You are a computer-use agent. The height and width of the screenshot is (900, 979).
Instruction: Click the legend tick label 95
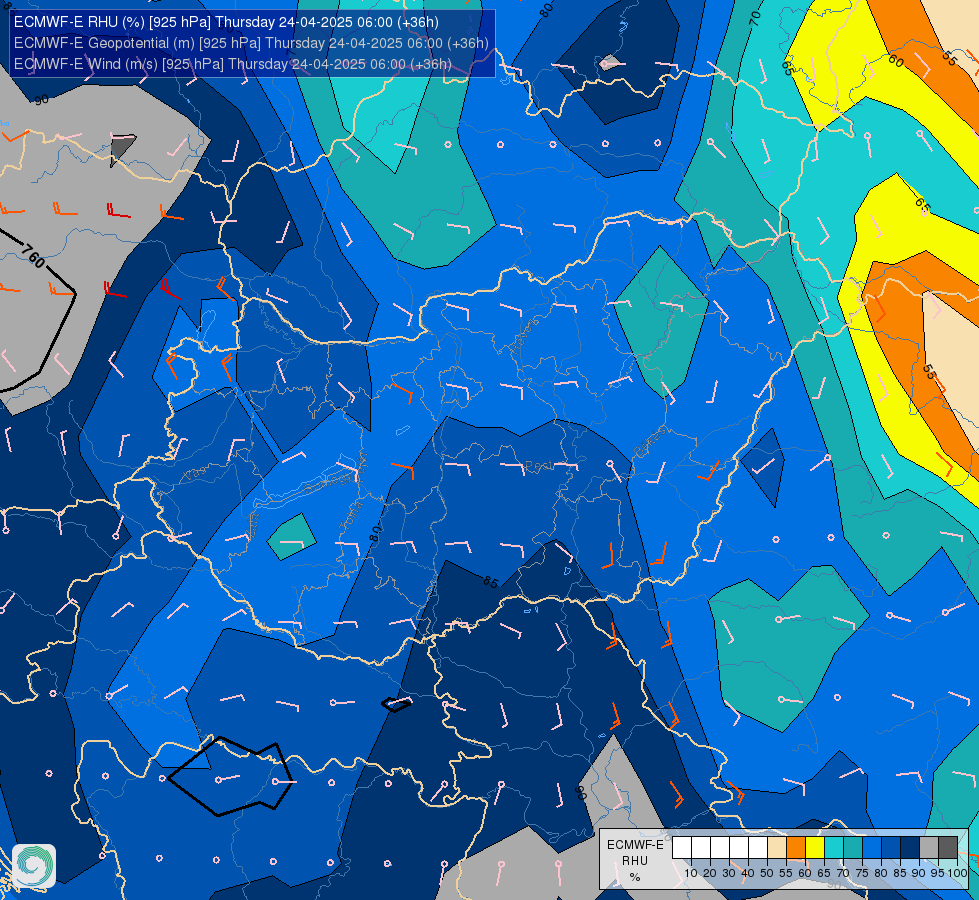click(938, 873)
